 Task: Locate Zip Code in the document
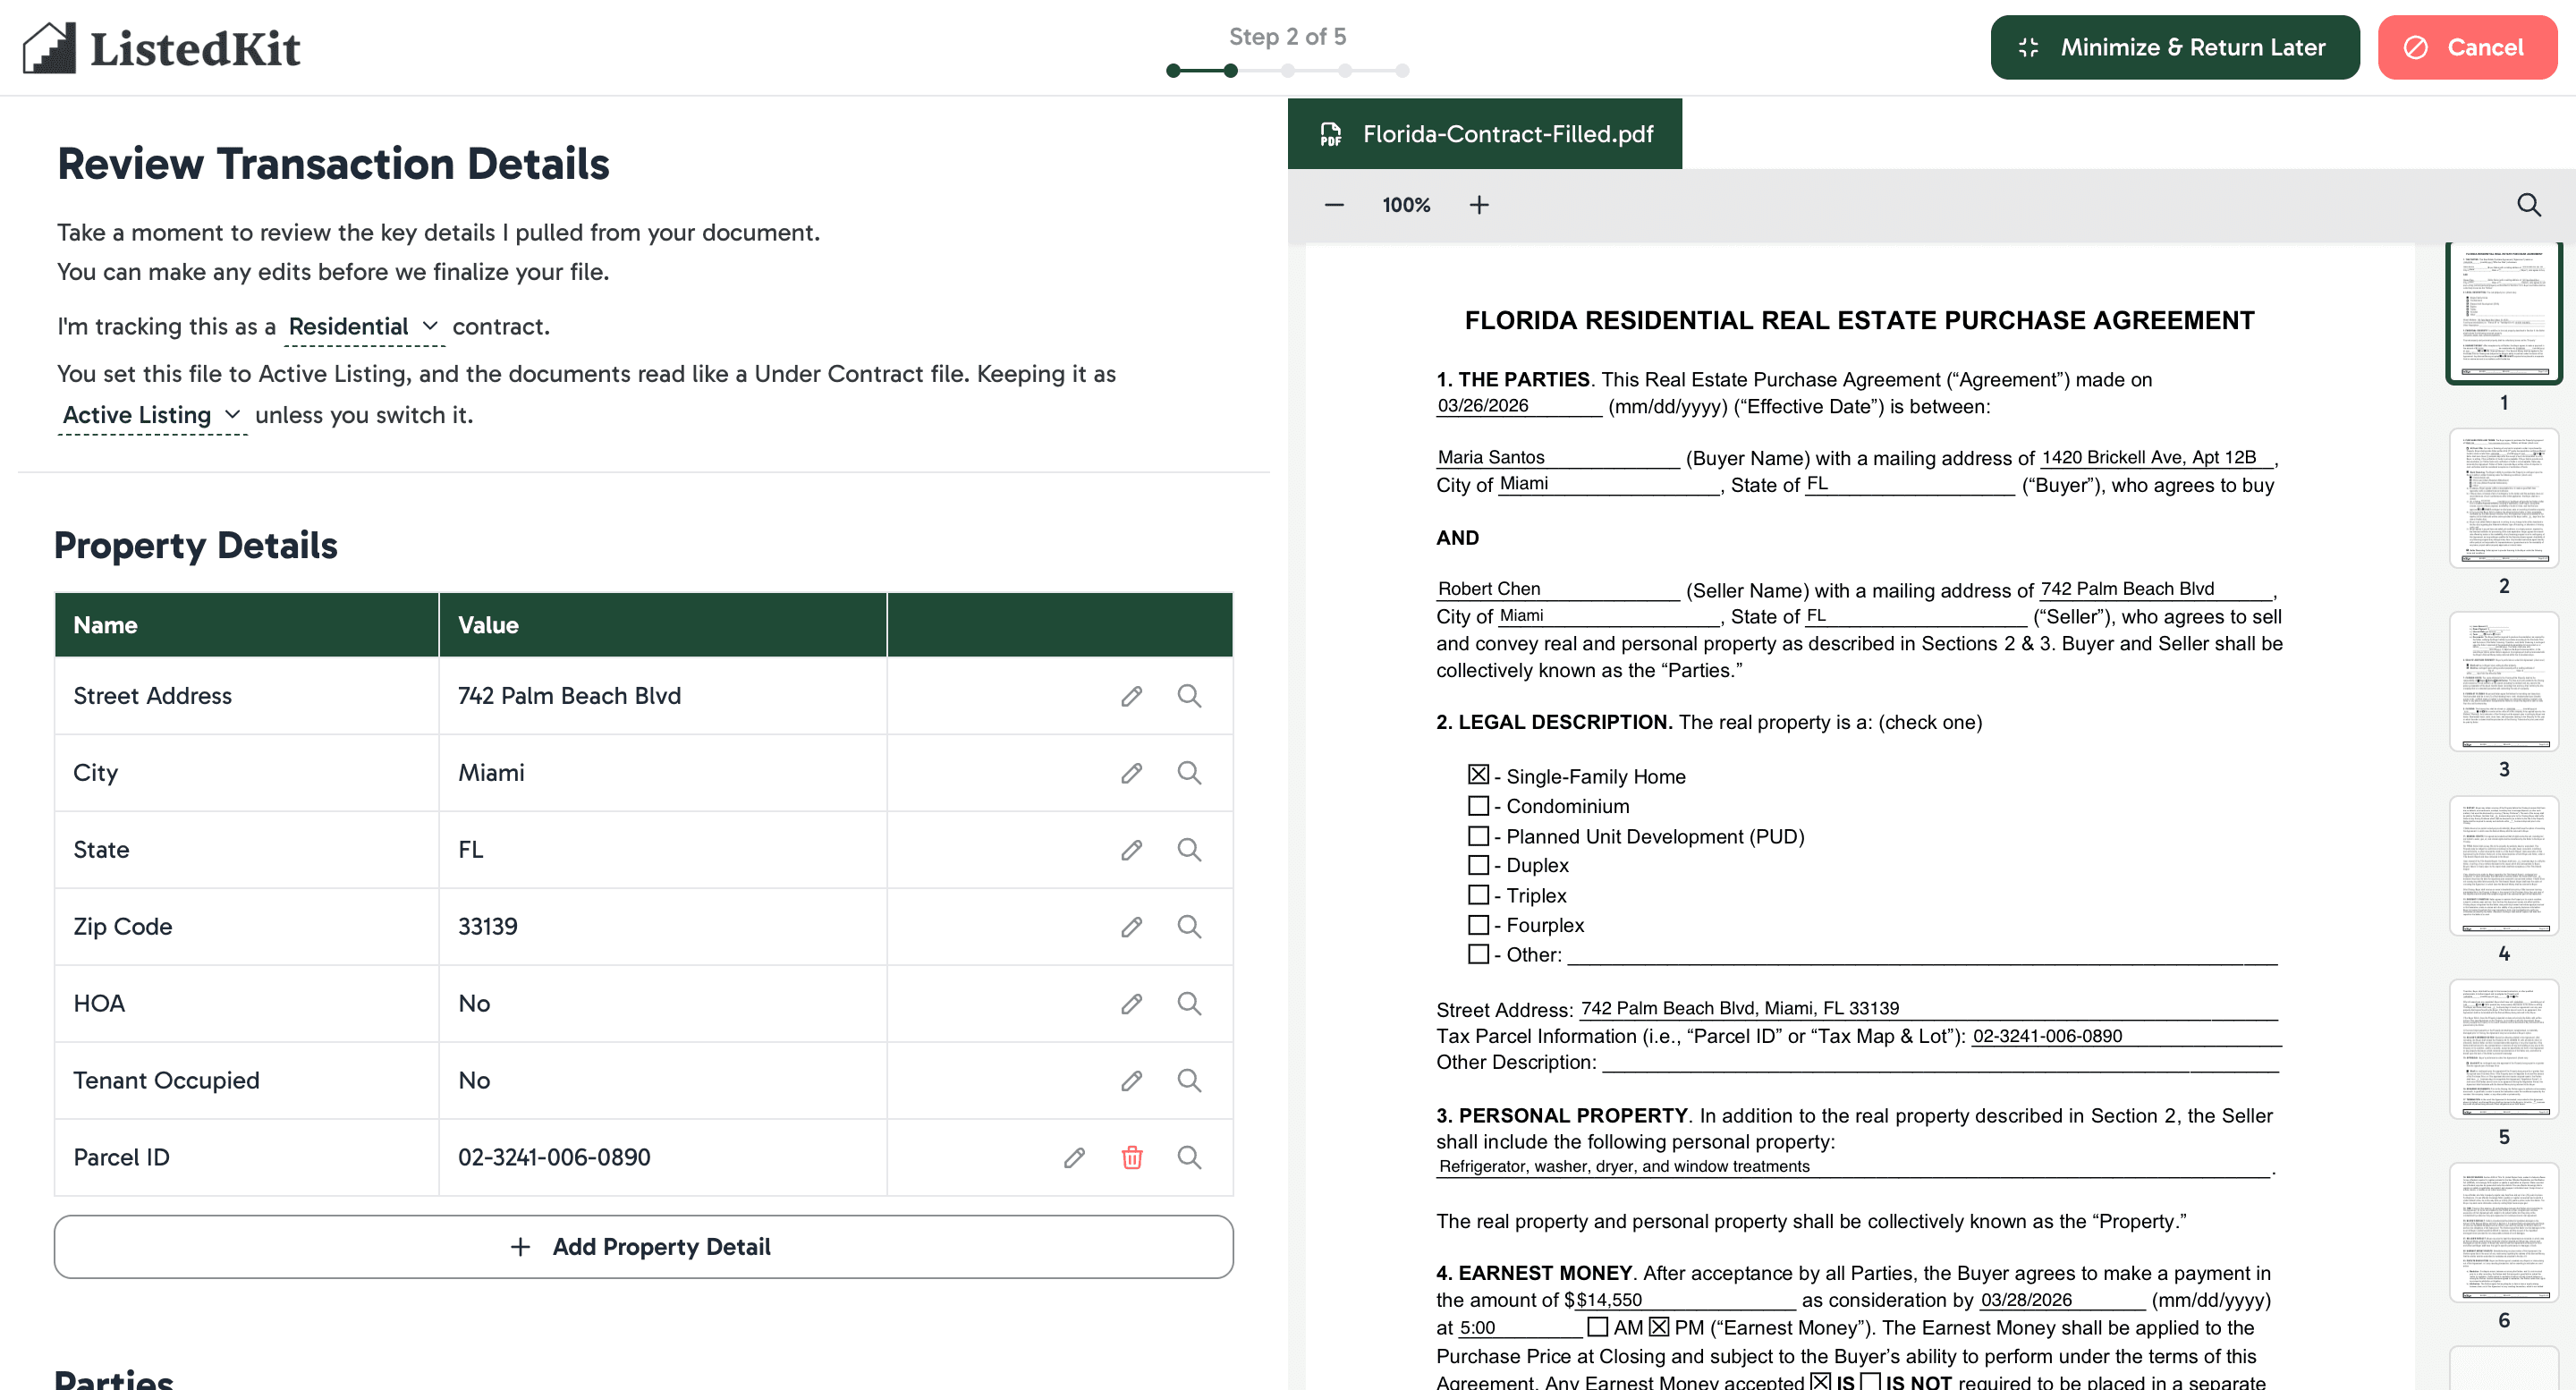click(1188, 927)
